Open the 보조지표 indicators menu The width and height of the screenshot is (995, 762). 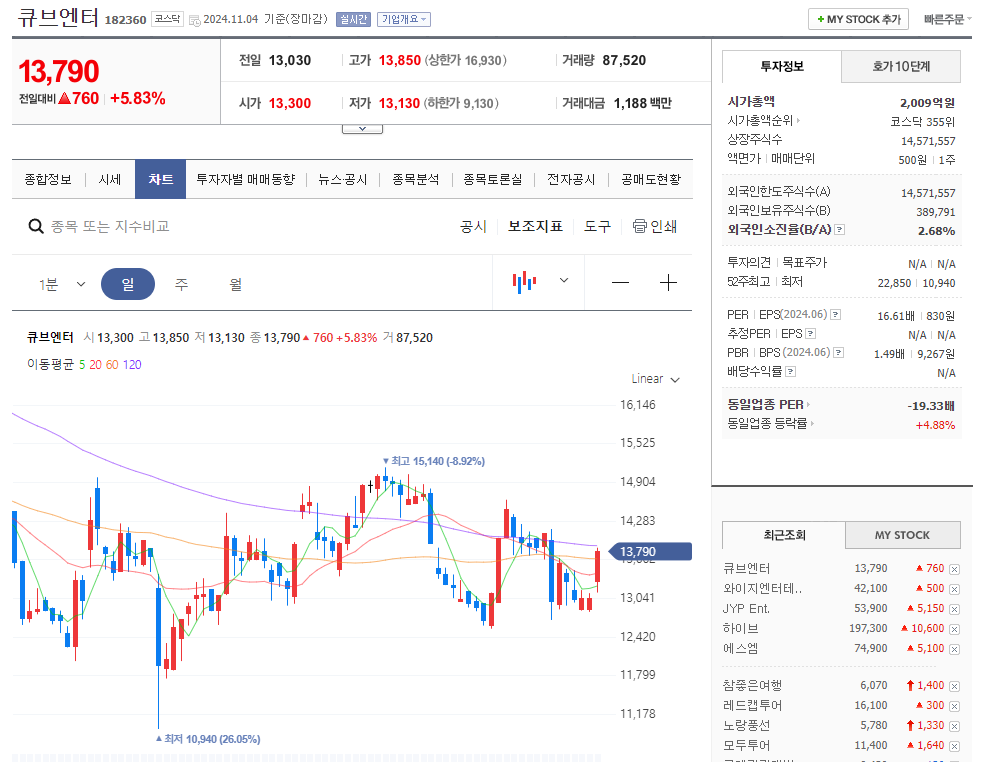click(x=535, y=227)
